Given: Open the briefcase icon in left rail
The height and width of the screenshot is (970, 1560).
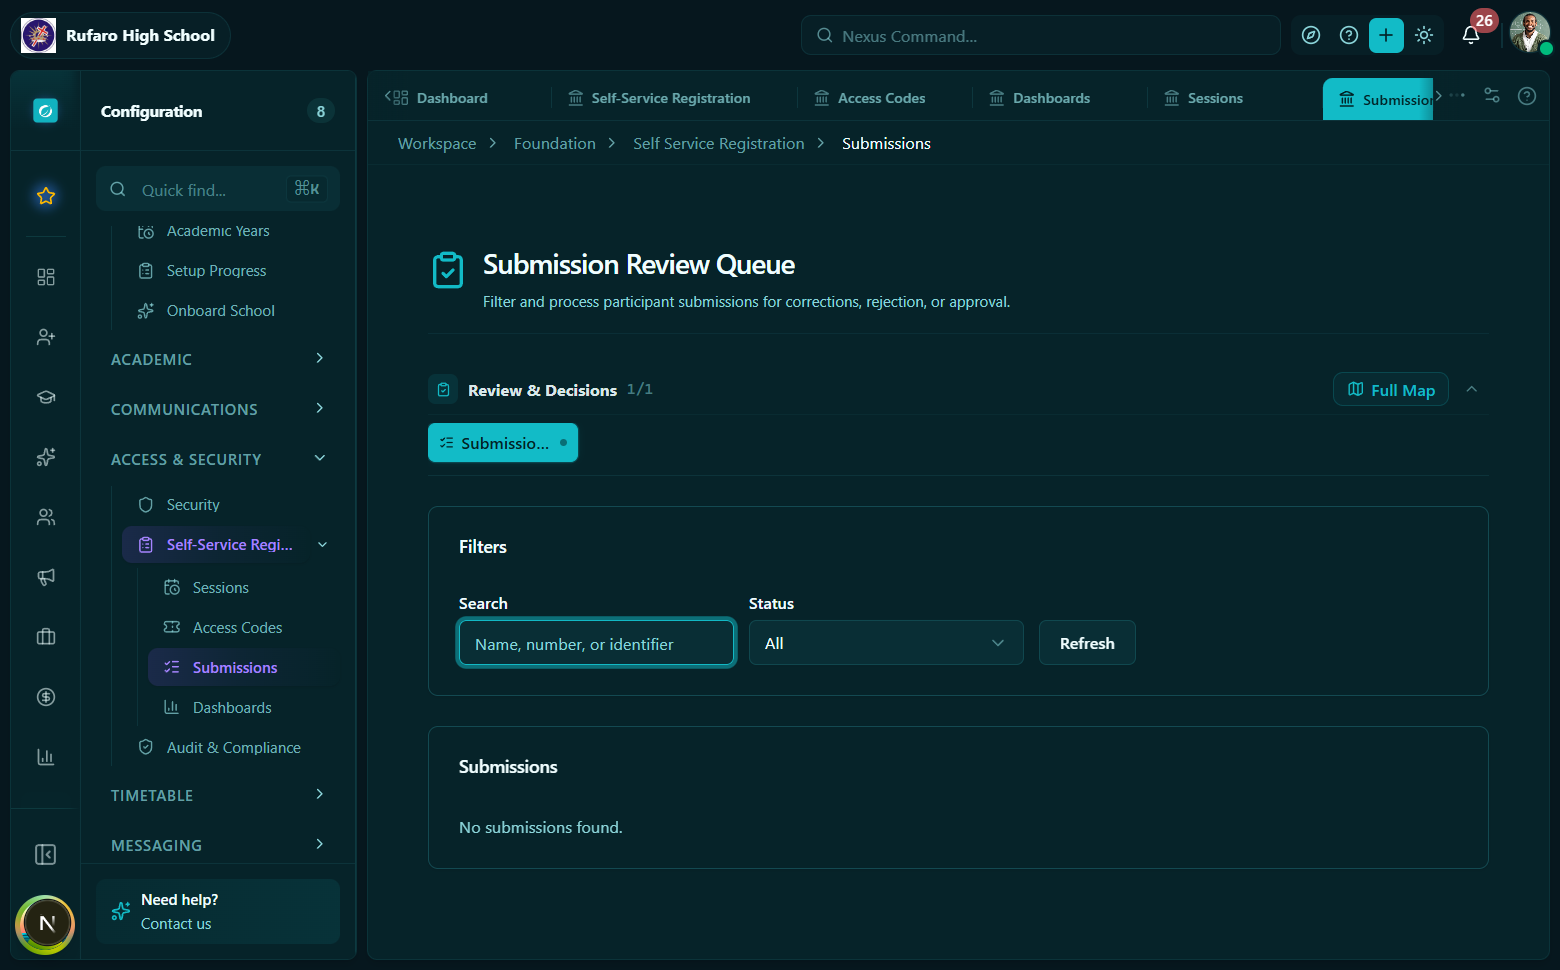Looking at the screenshot, I should click(x=46, y=637).
